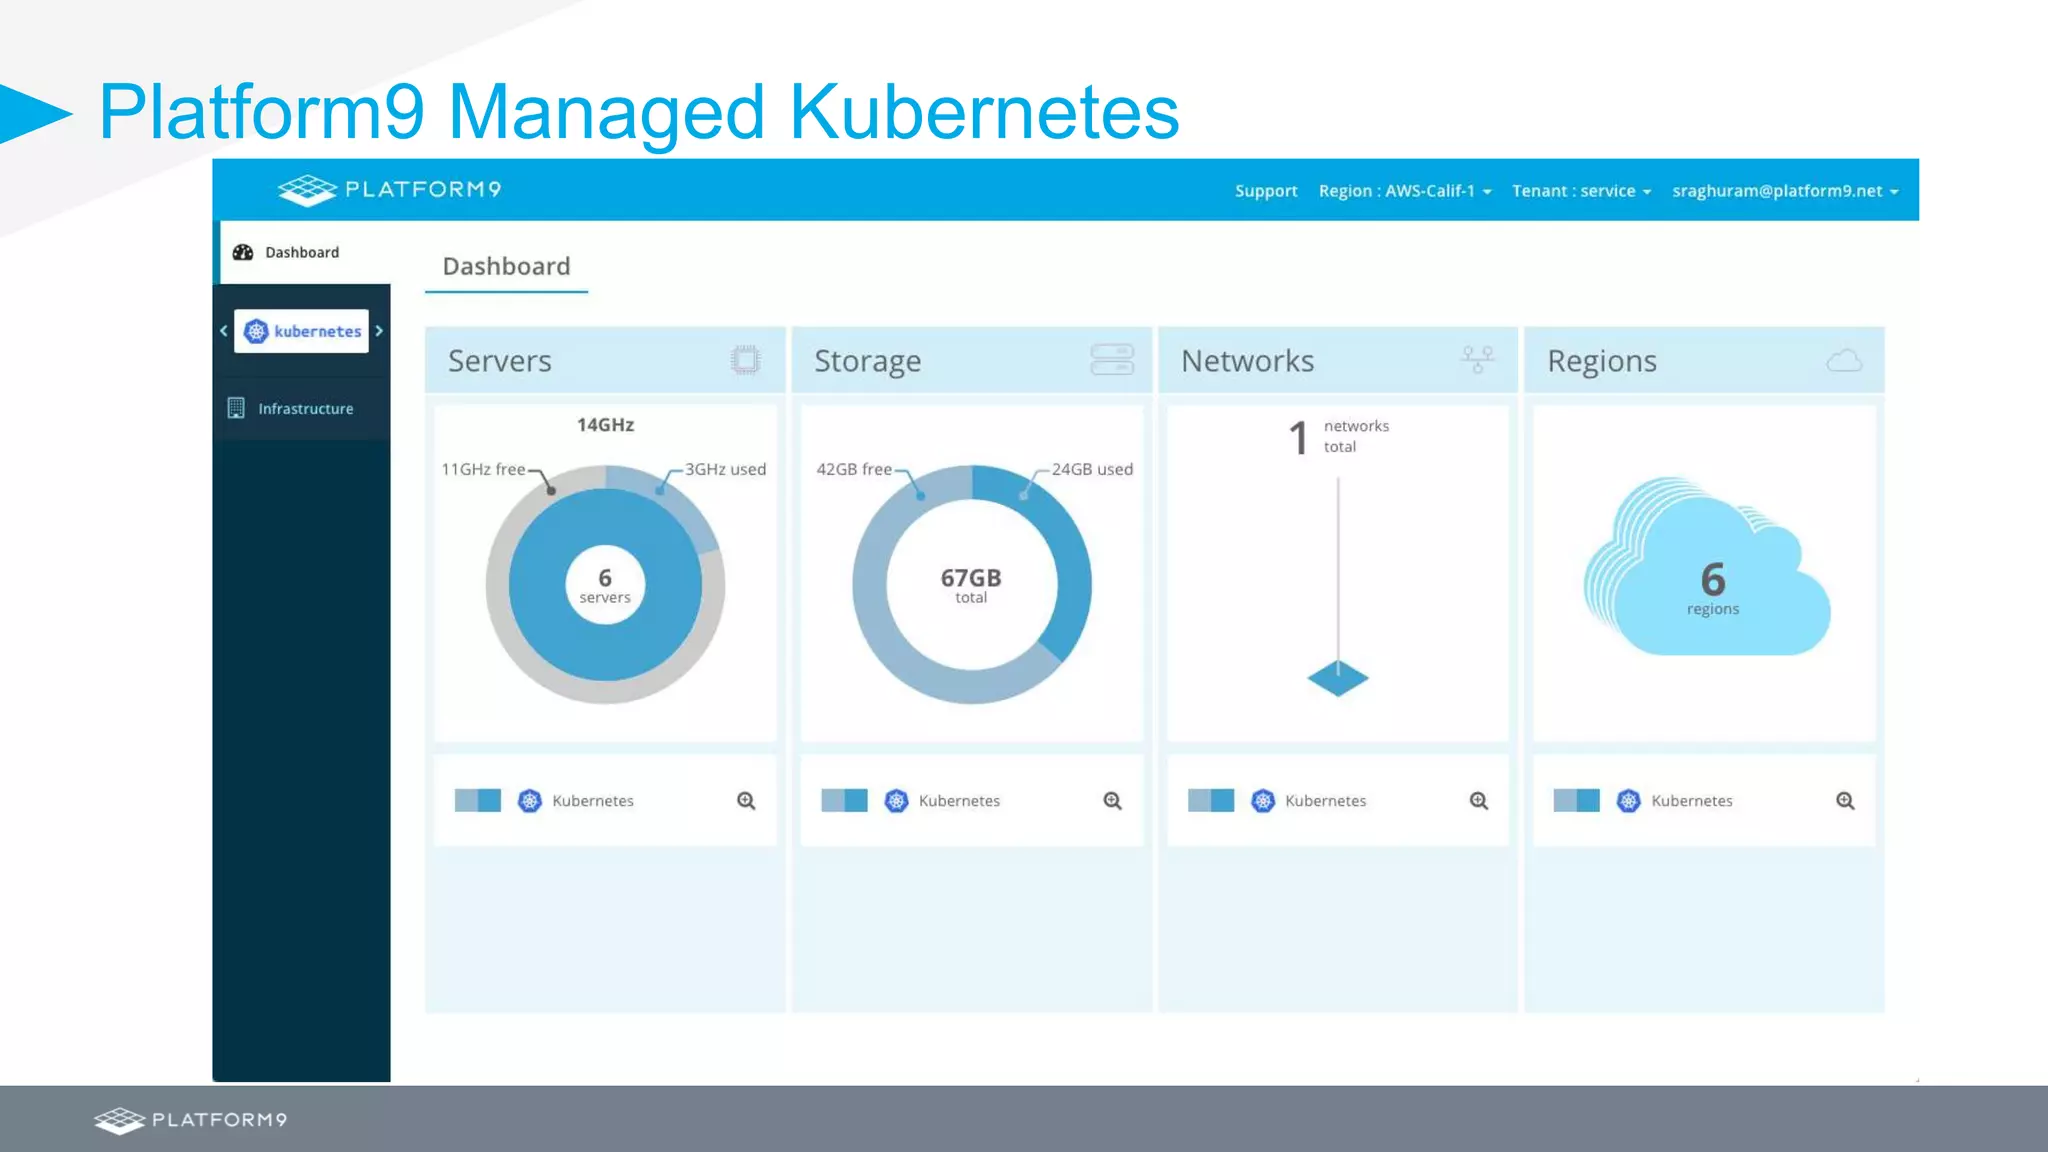Click the magnifier icon under Storage card
This screenshot has width=2048, height=1152.
tap(1112, 801)
